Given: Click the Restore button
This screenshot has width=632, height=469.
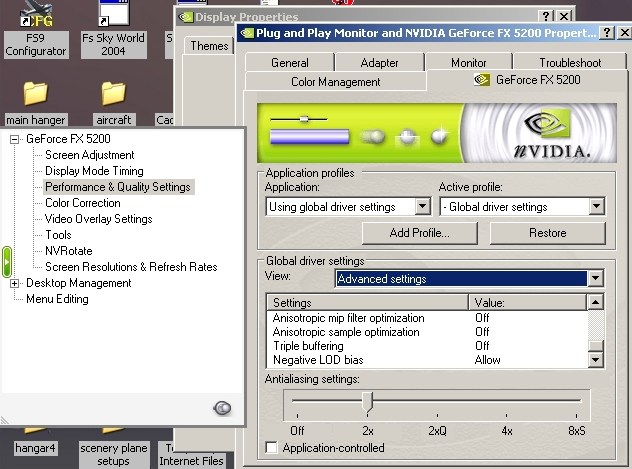Looking at the screenshot, I should point(547,233).
